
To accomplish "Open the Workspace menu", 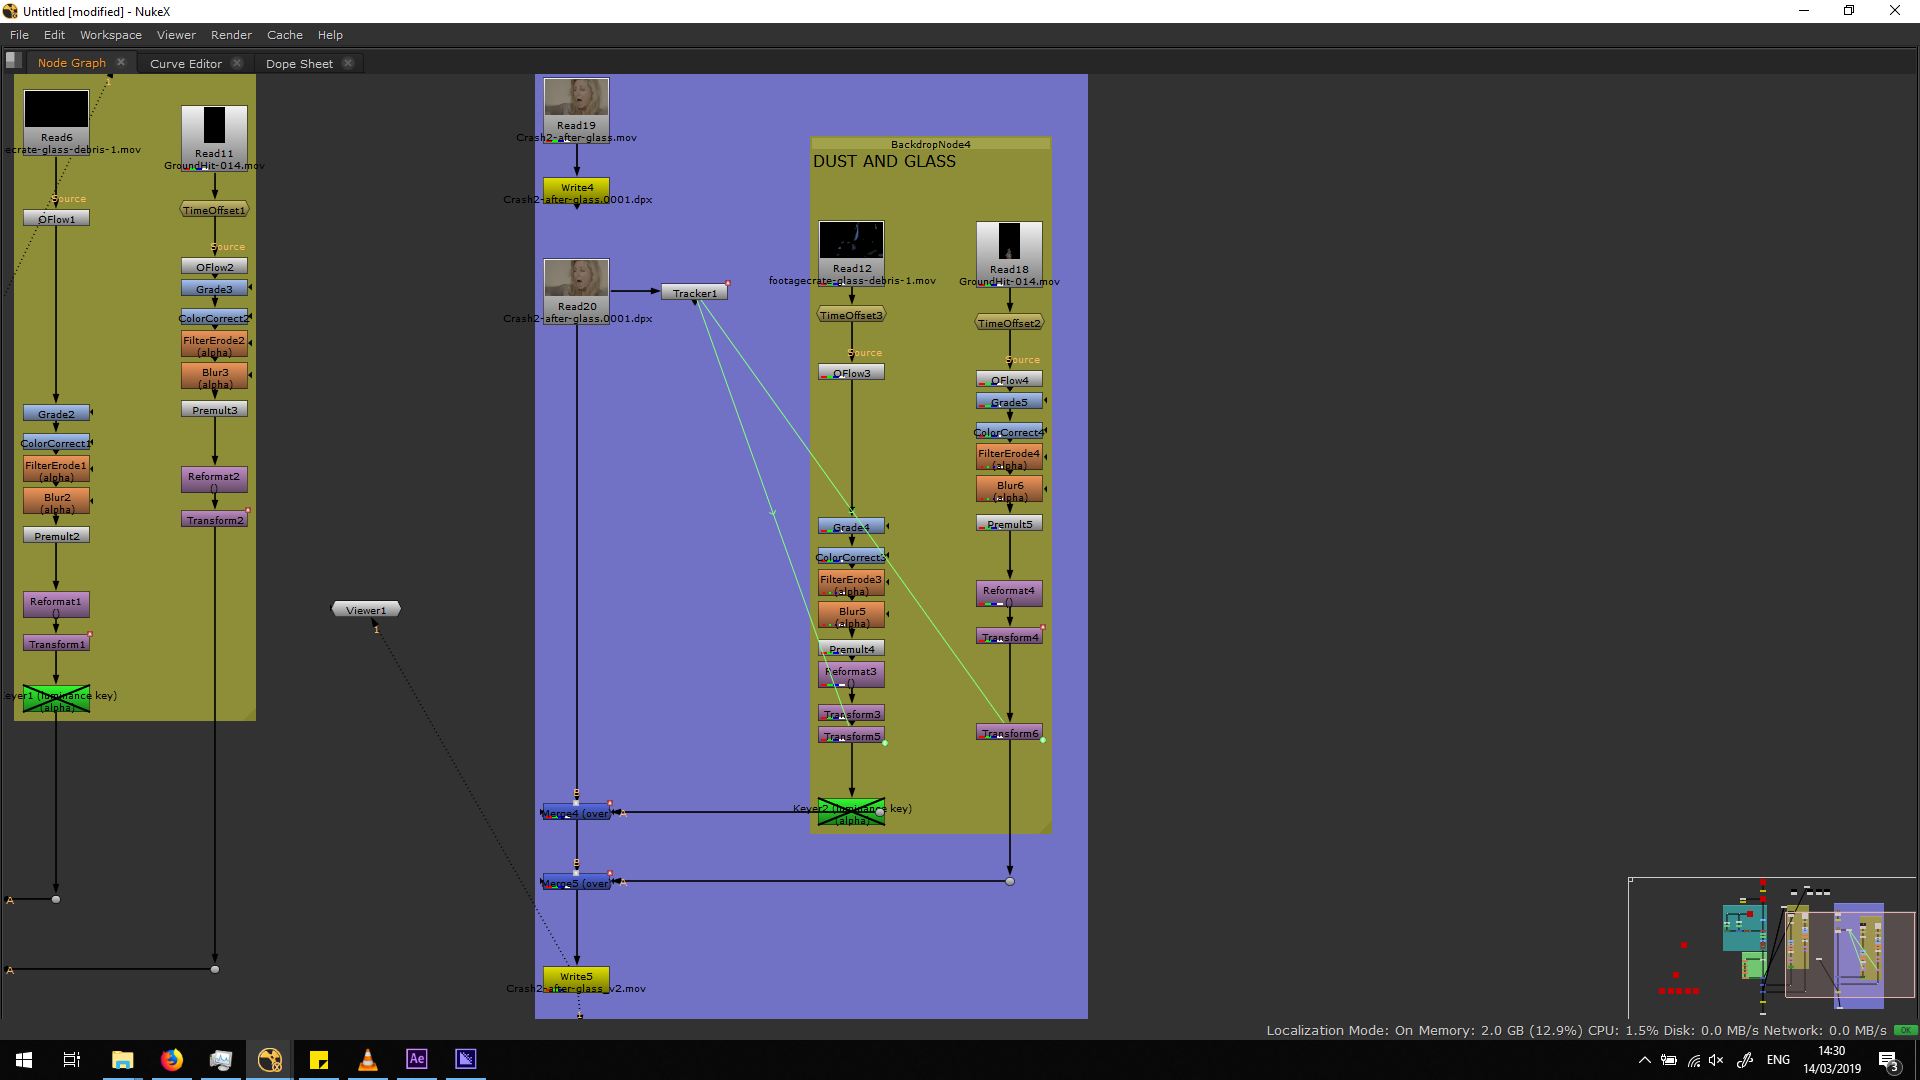I will (x=110, y=35).
